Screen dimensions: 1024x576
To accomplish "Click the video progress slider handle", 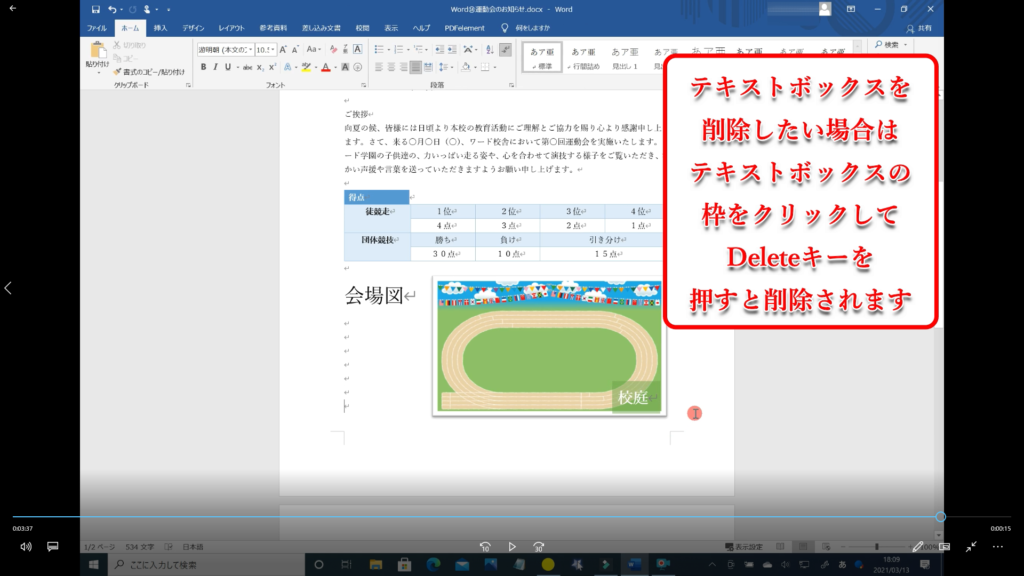I will click(x=940, y=517).
